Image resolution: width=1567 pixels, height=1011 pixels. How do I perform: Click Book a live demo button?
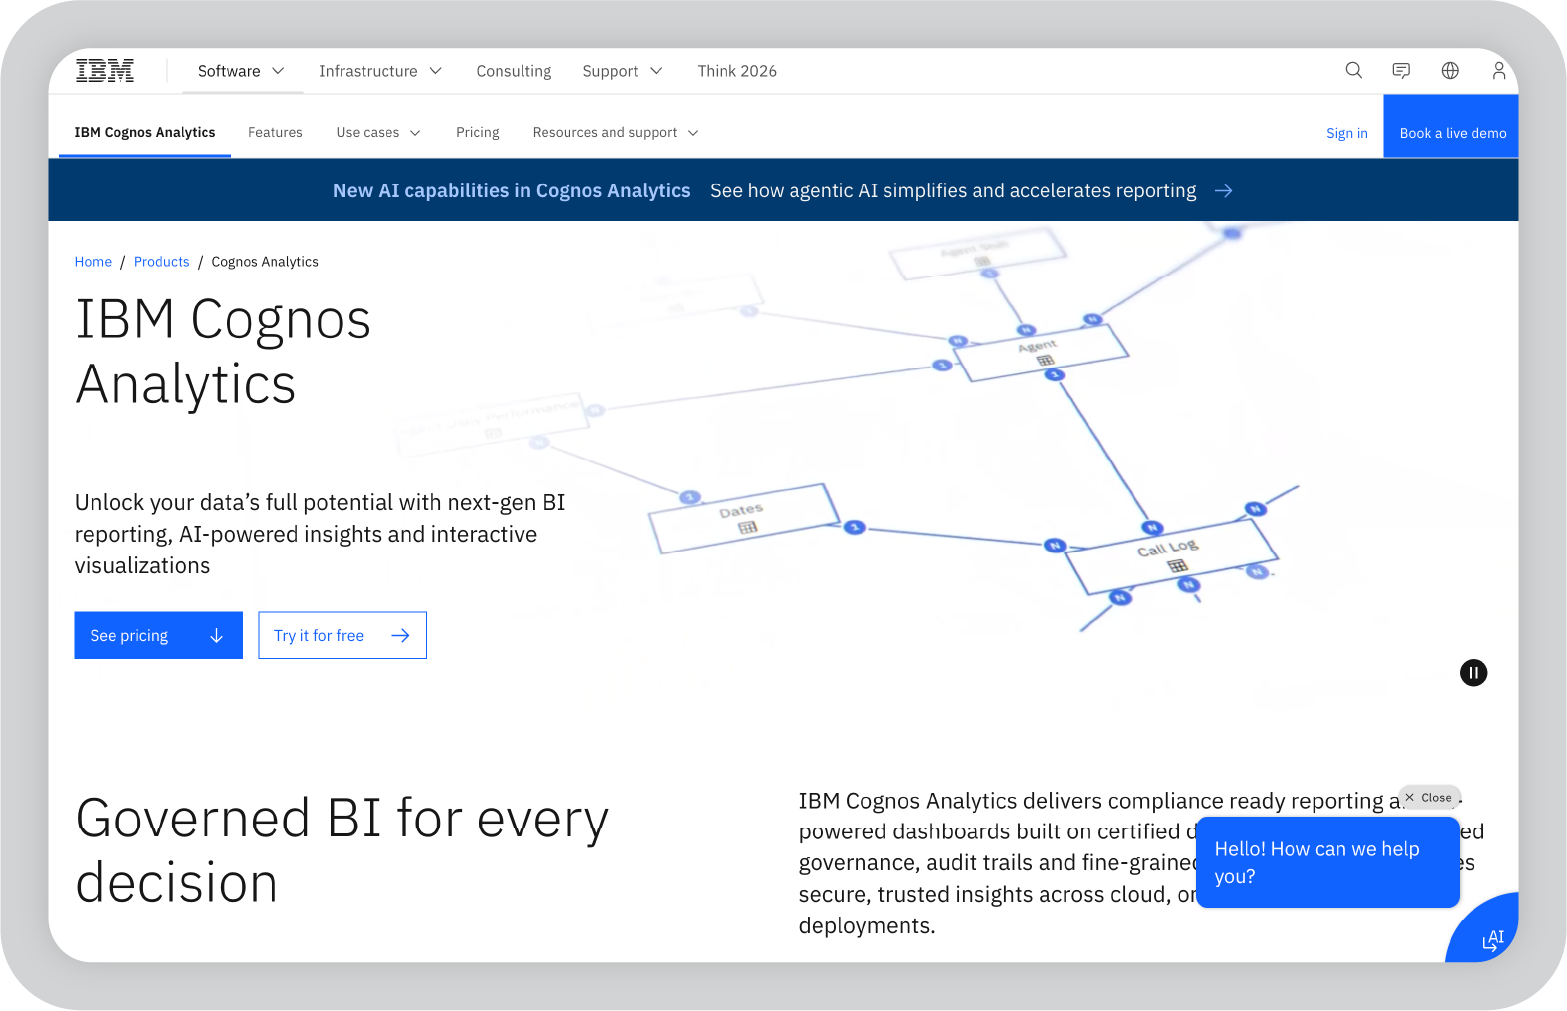[1452, 127]
